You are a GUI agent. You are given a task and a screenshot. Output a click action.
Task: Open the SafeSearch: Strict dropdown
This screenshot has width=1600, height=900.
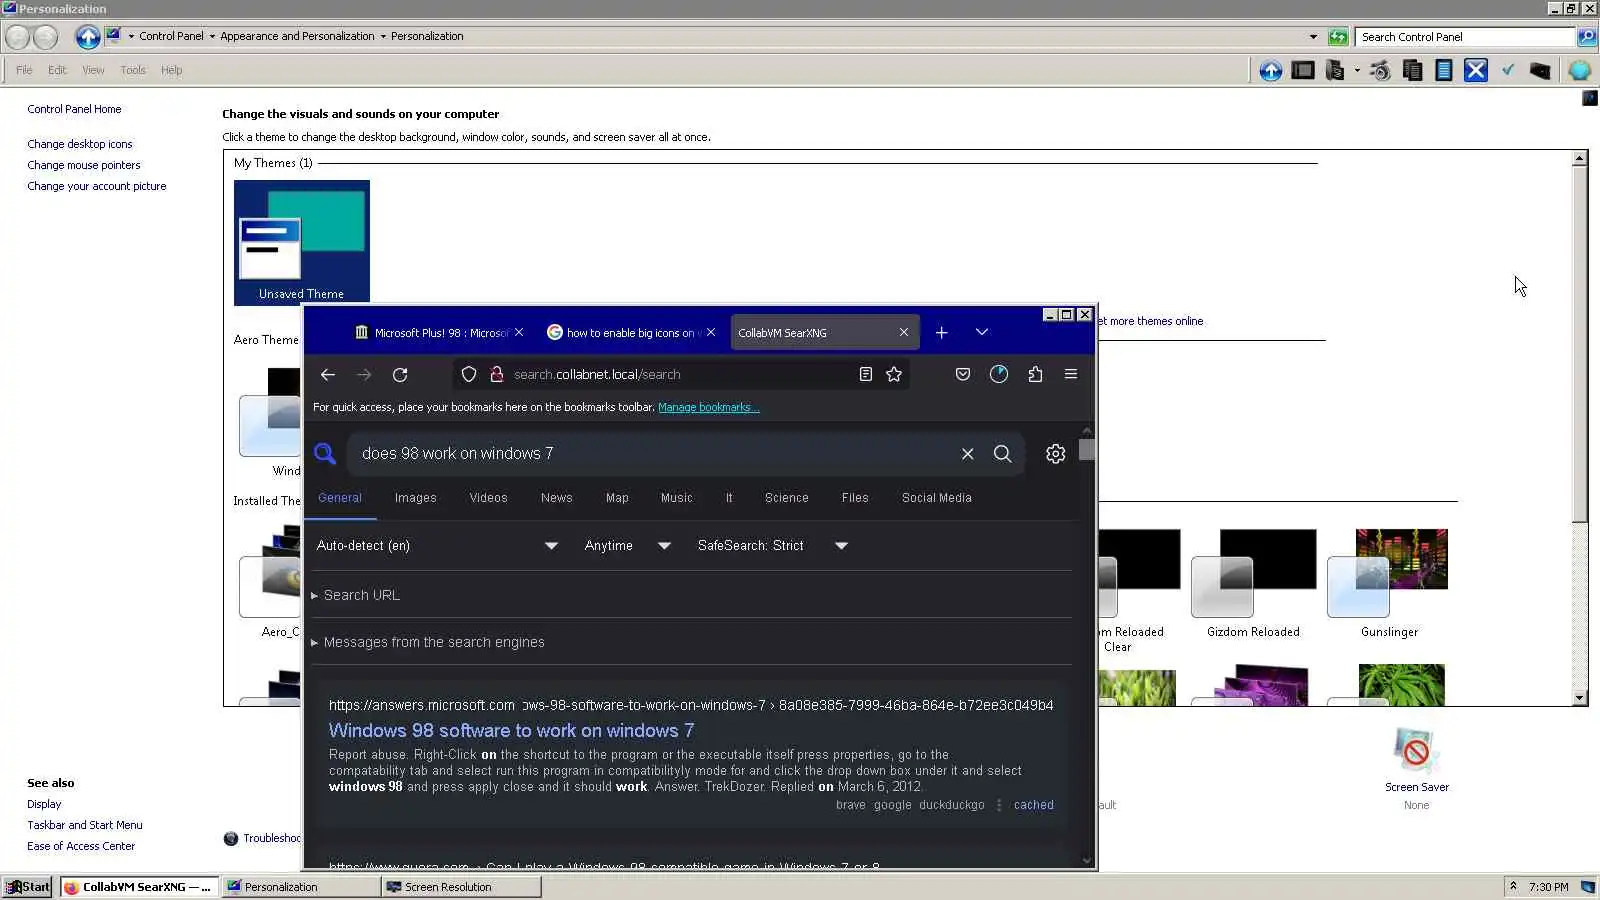772,546
